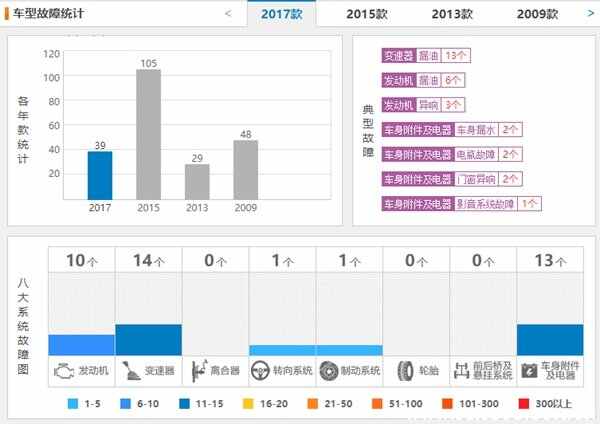Click the brake system (制动系统) disc icon
The height and width of the screenshot is (424, 600).
click(x=327, y=369)
